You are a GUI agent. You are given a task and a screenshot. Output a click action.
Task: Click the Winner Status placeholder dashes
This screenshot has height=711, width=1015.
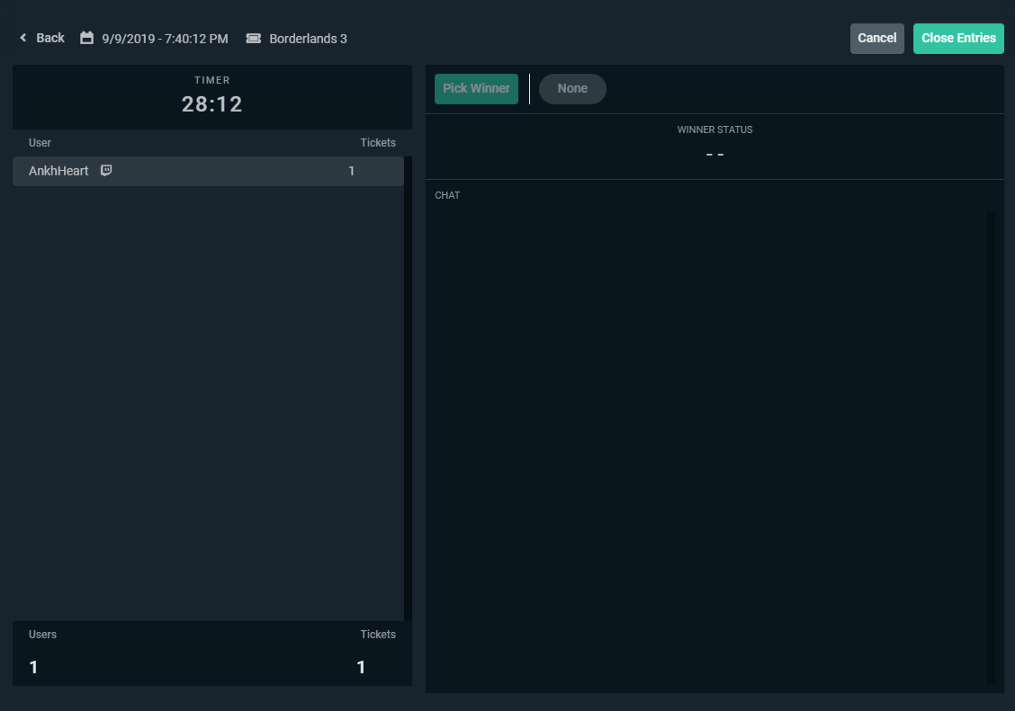pos(714,154)
